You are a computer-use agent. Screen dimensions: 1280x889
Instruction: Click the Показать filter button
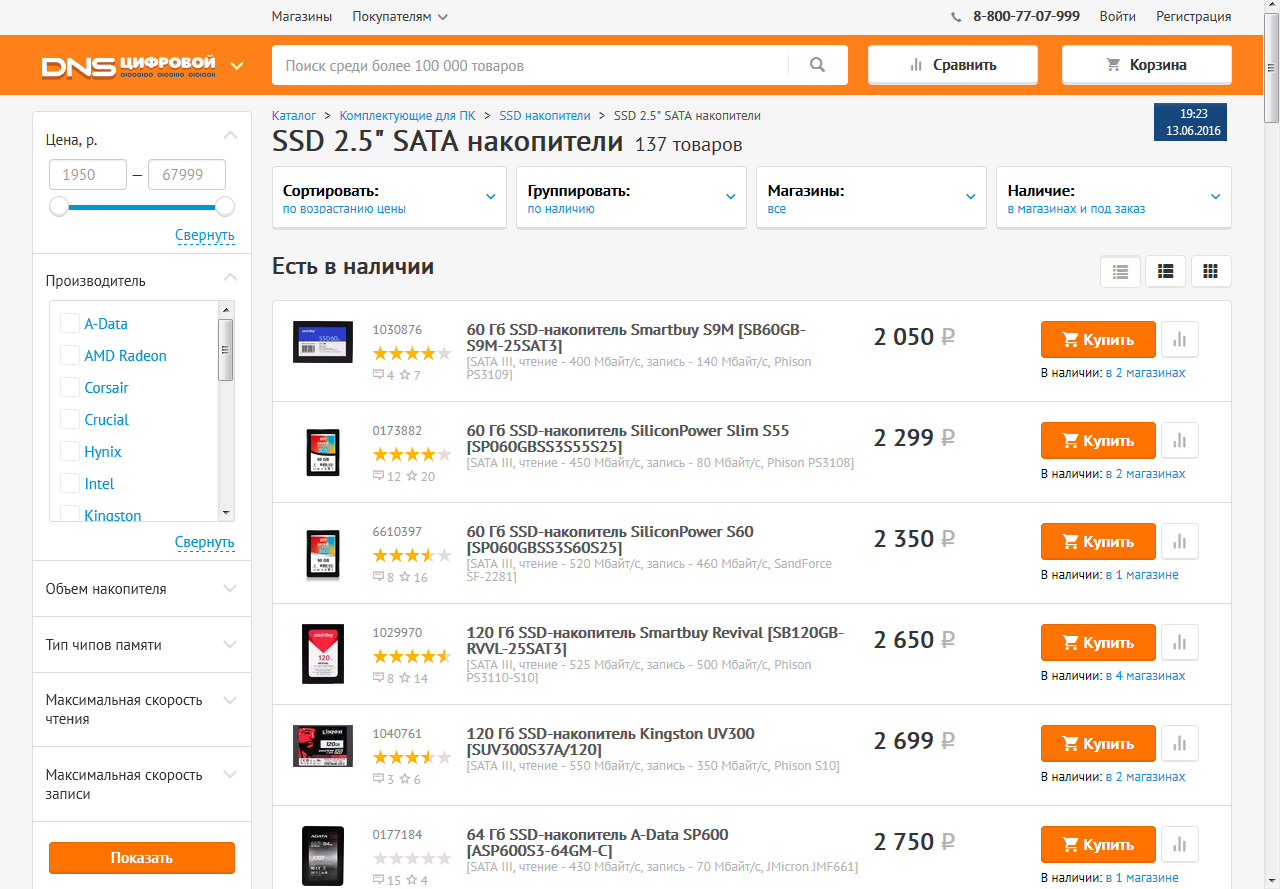[142, 858]
